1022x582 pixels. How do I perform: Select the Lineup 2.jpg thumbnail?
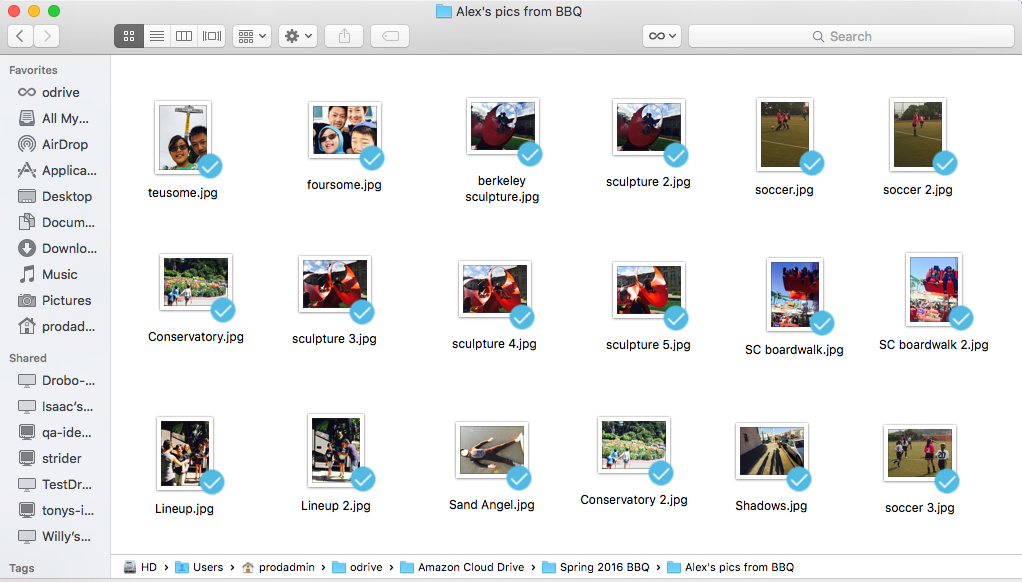(x=336, y=451)
